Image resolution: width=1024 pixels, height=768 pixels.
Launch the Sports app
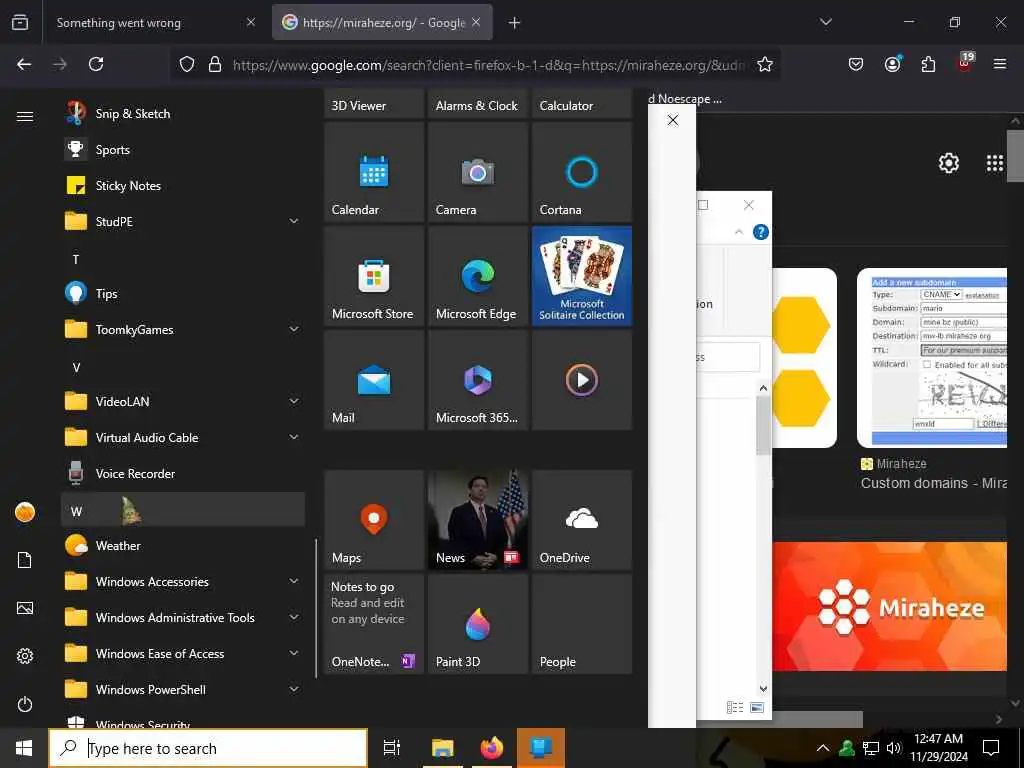[183, 150]
